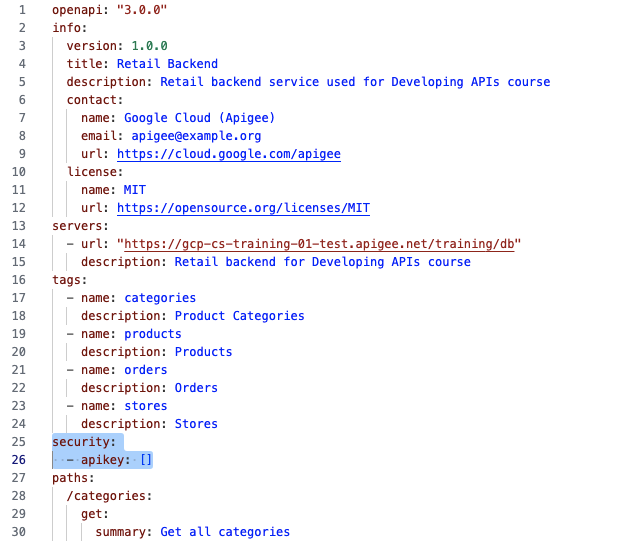
Task: Click the tag name orders
Action: tap(145, 370)
